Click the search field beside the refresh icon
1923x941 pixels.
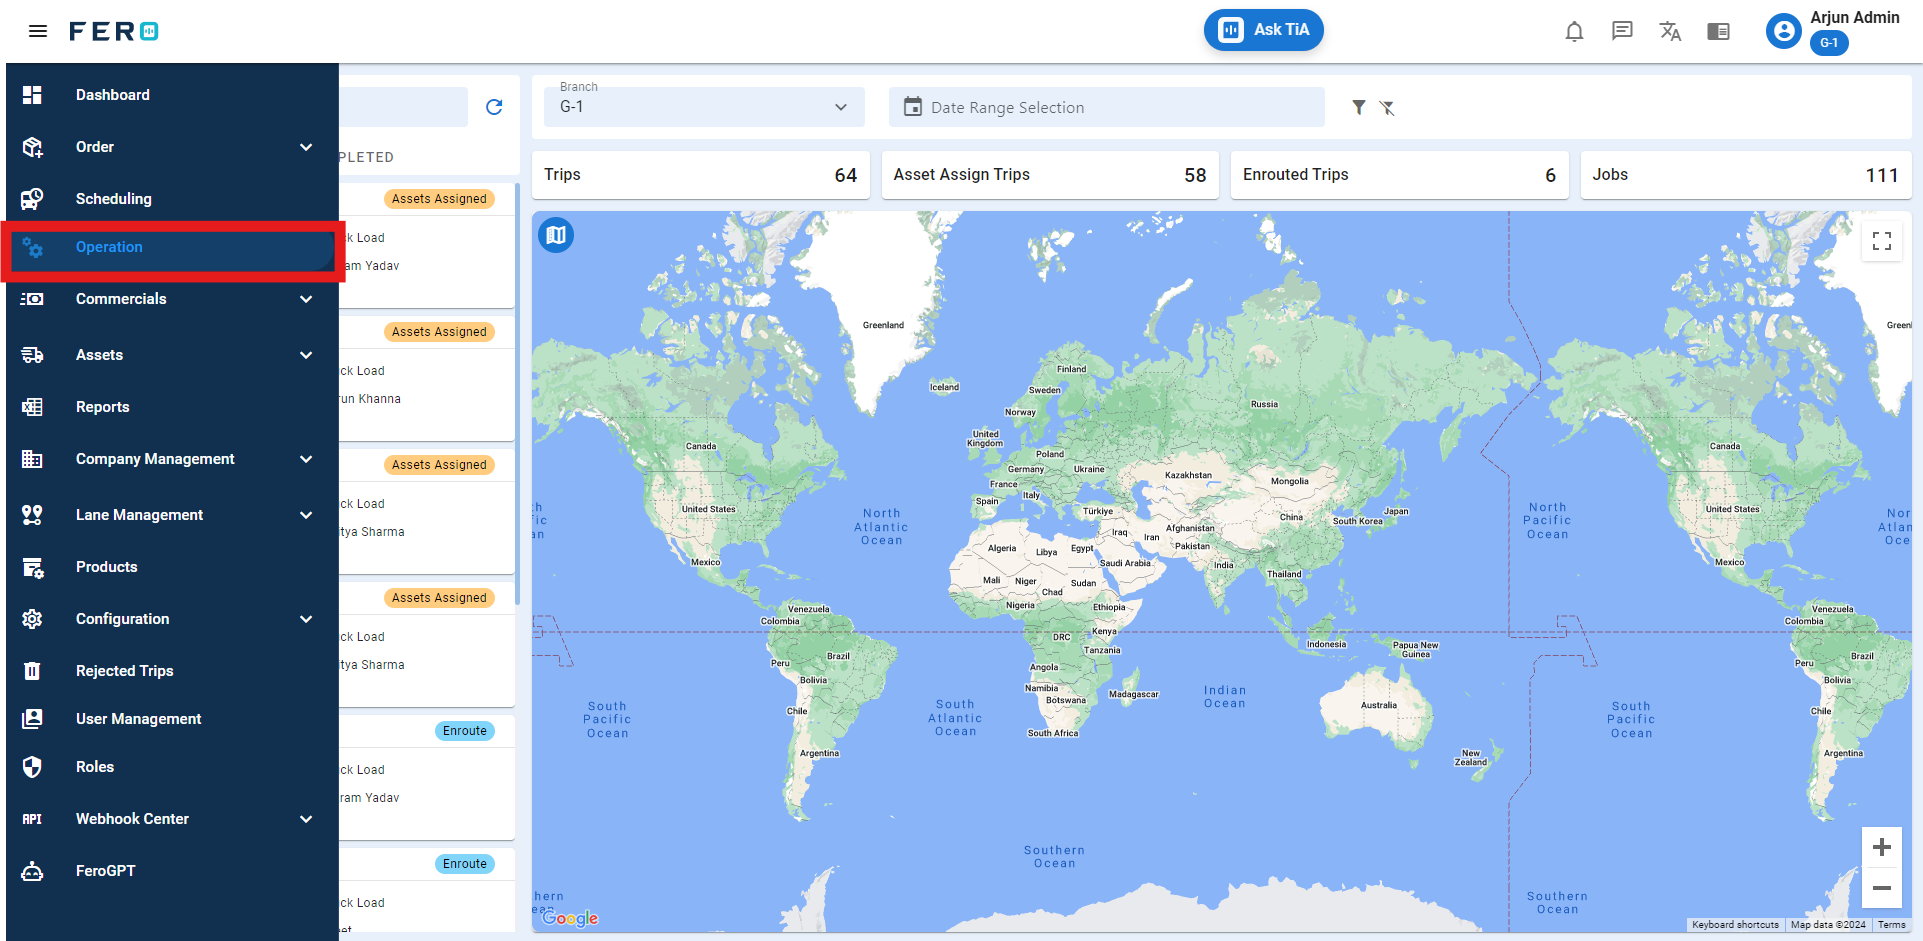(x=403, y=107)
